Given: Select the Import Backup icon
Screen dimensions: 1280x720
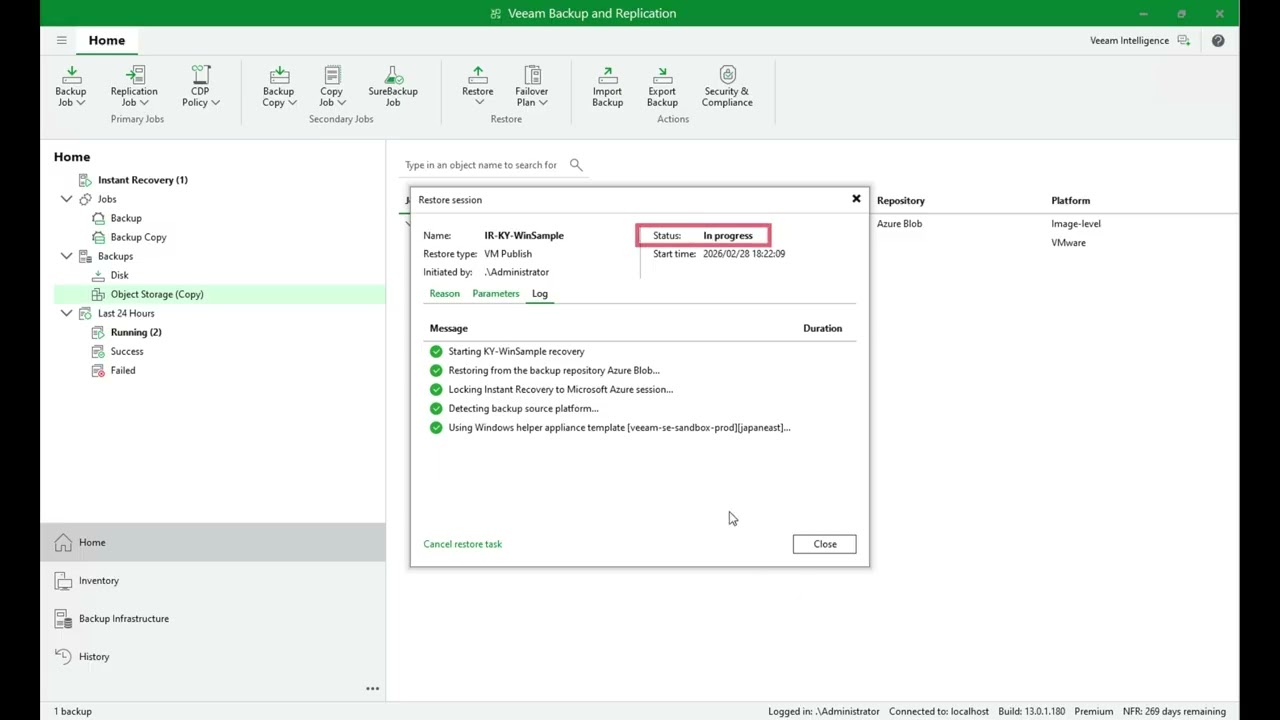Looking at the screenshot, I should 607,87.
